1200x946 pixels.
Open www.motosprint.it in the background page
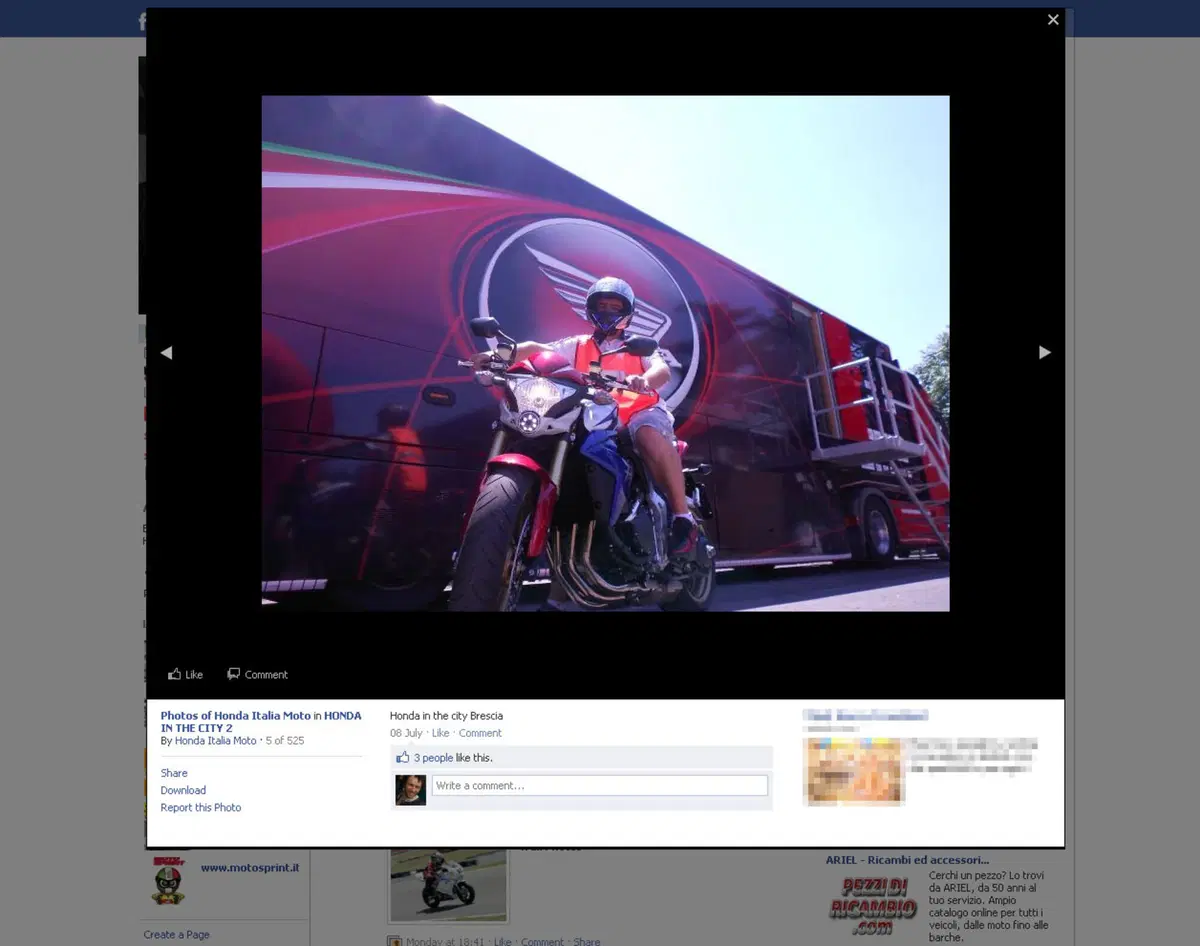[x=250, y=868]
